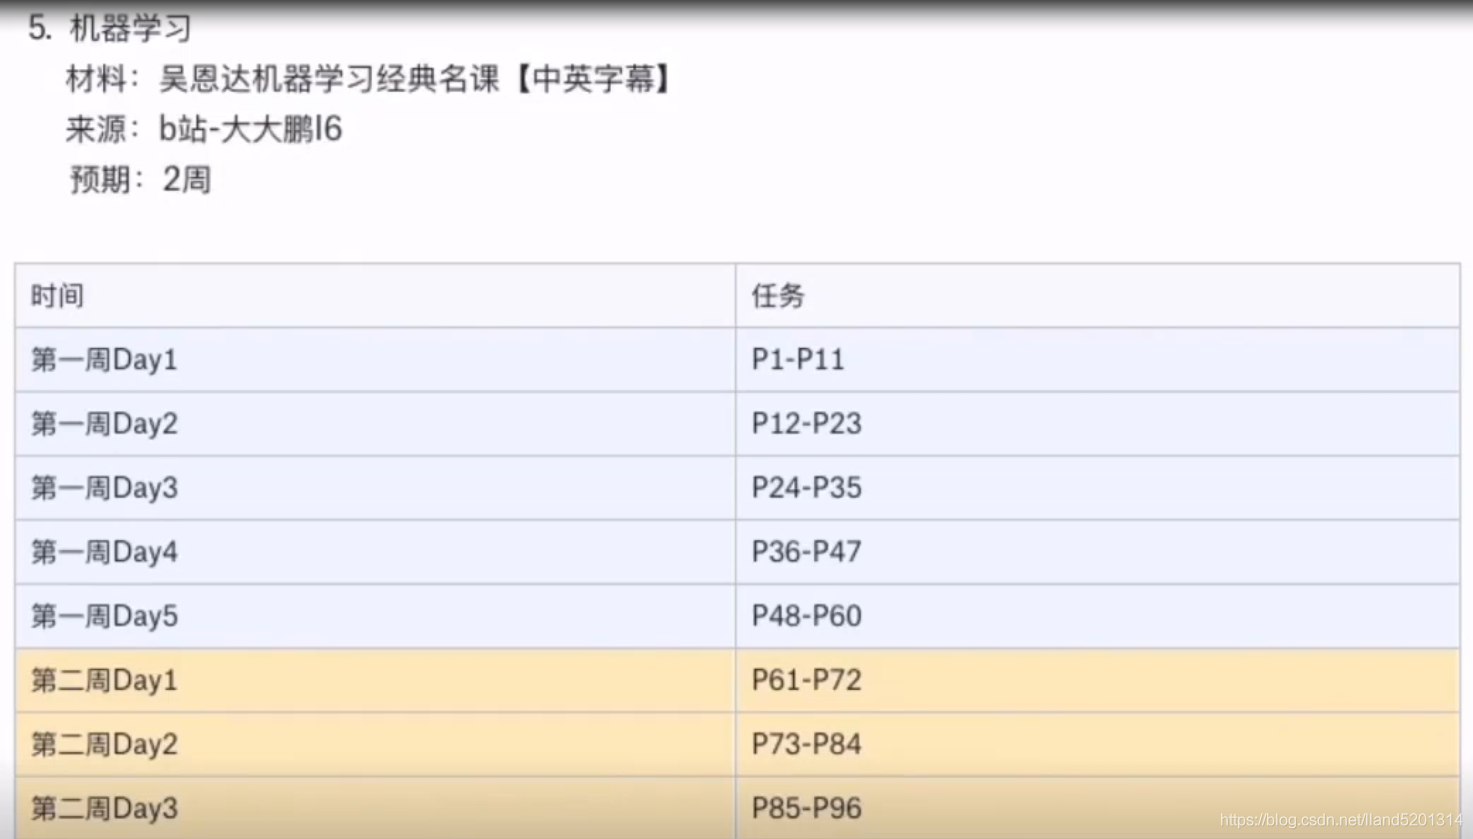This screenshot has height=839, width=1473.
Task: Select the 第一周Day2 cell
Action: click(375, 424)
